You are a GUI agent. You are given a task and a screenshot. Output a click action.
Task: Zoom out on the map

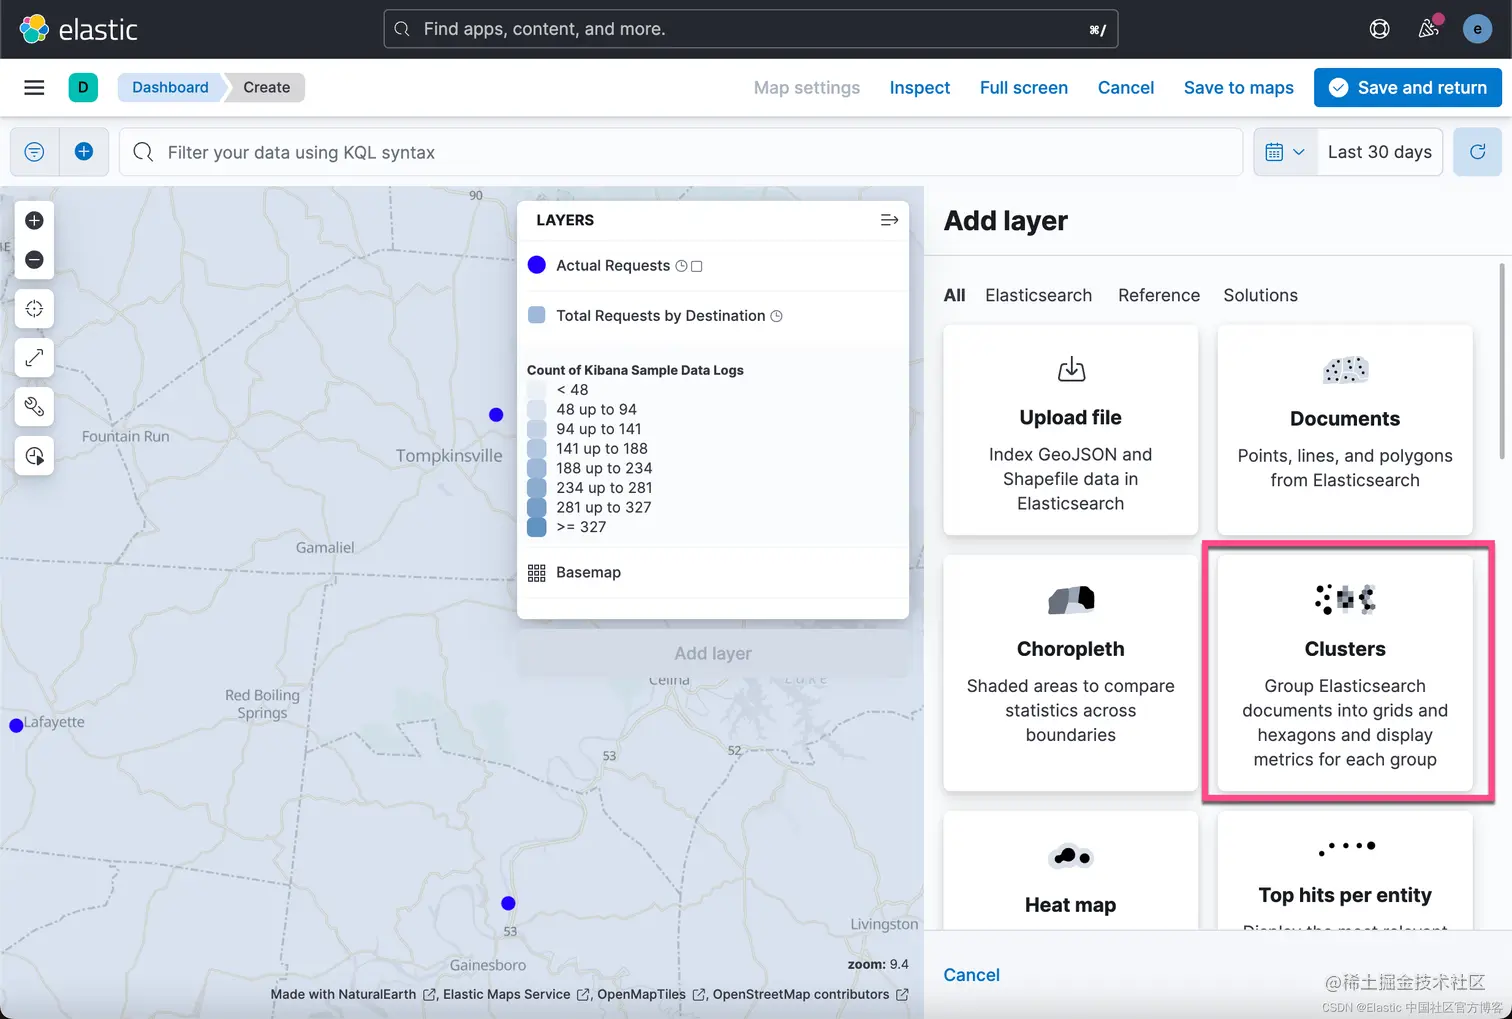point(34,260)
